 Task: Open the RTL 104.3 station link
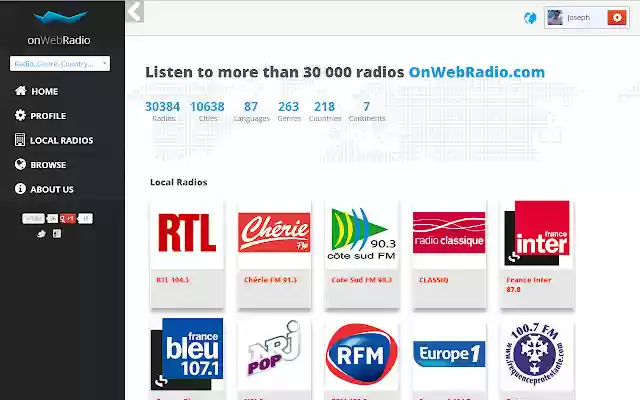[x=173, y=280]
